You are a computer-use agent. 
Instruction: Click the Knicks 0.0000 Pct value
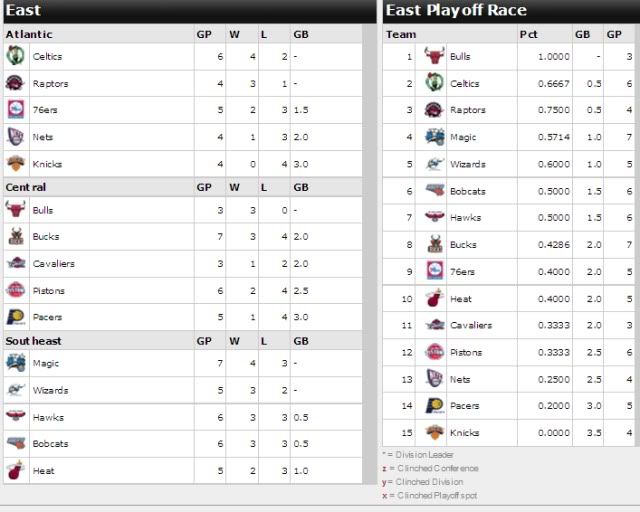tap(553, 433)
